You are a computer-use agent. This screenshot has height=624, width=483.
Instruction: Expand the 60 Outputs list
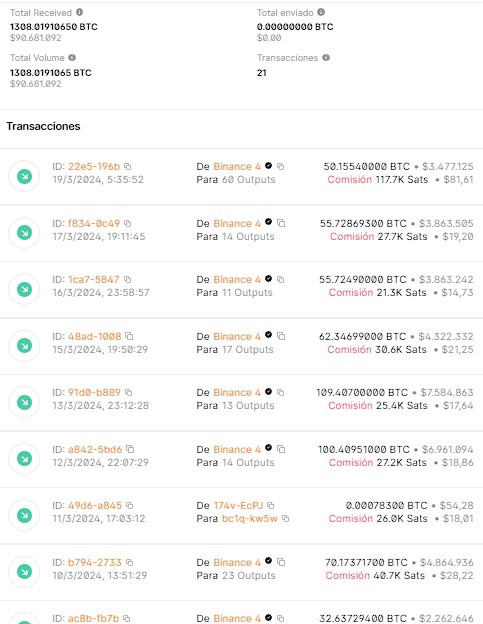248,179
